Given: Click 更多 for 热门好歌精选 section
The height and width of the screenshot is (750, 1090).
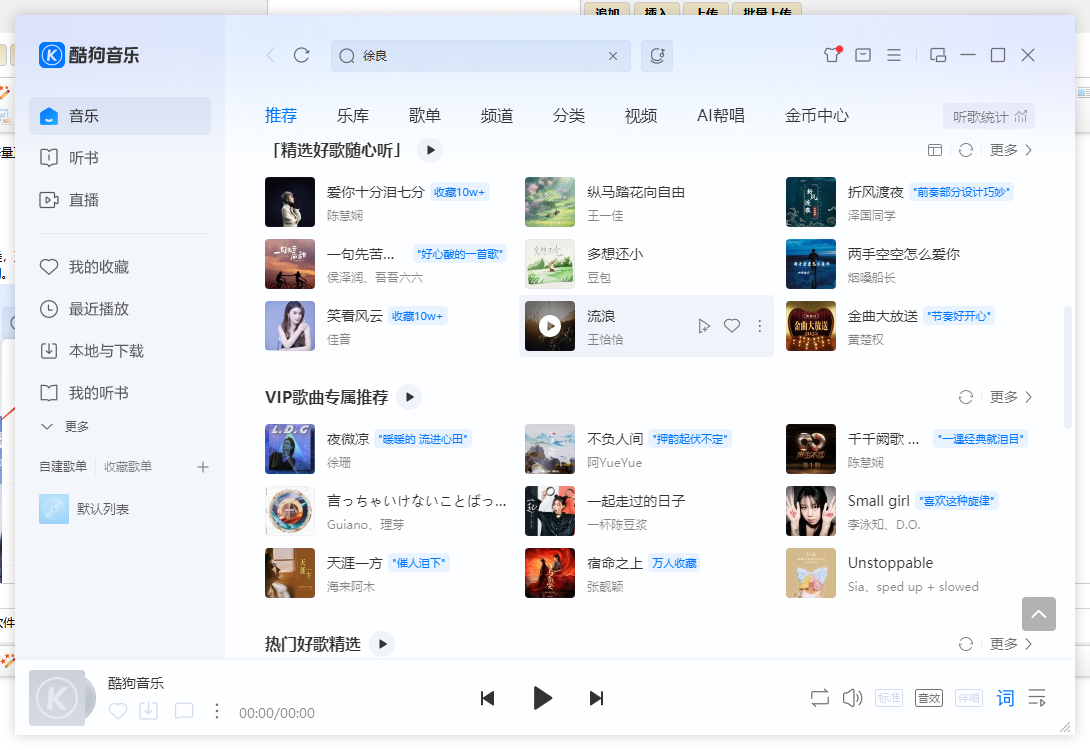Looking at the screenshot, I should pos(1011,644).
